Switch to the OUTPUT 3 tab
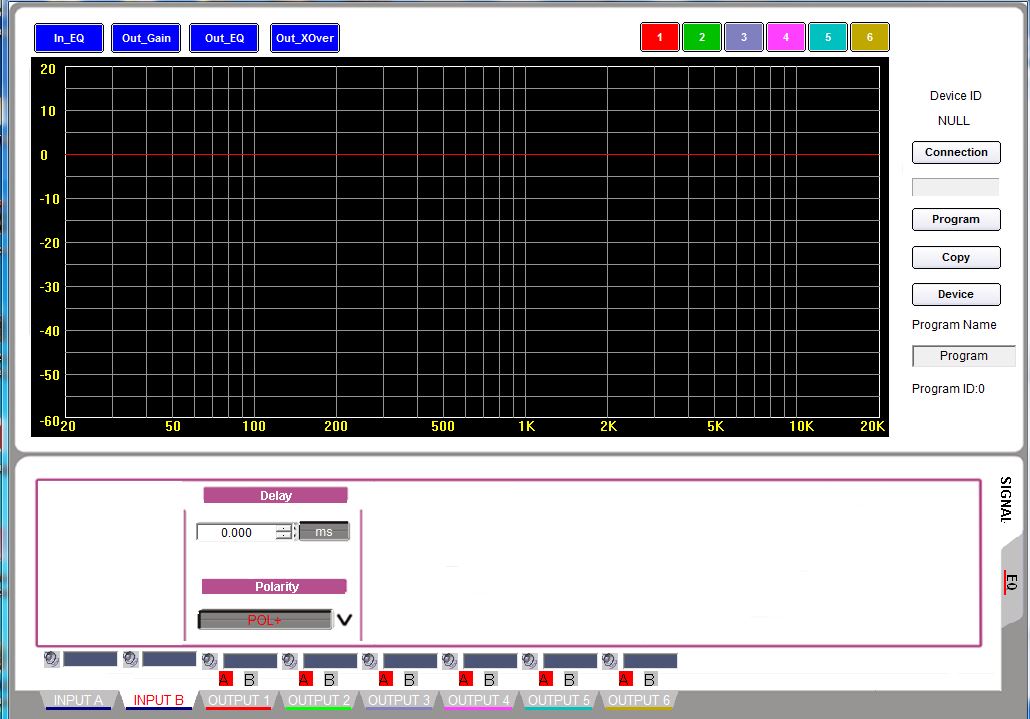This screenshot has height=719, width=1030. pyautogui.click(x=399, y=700)
